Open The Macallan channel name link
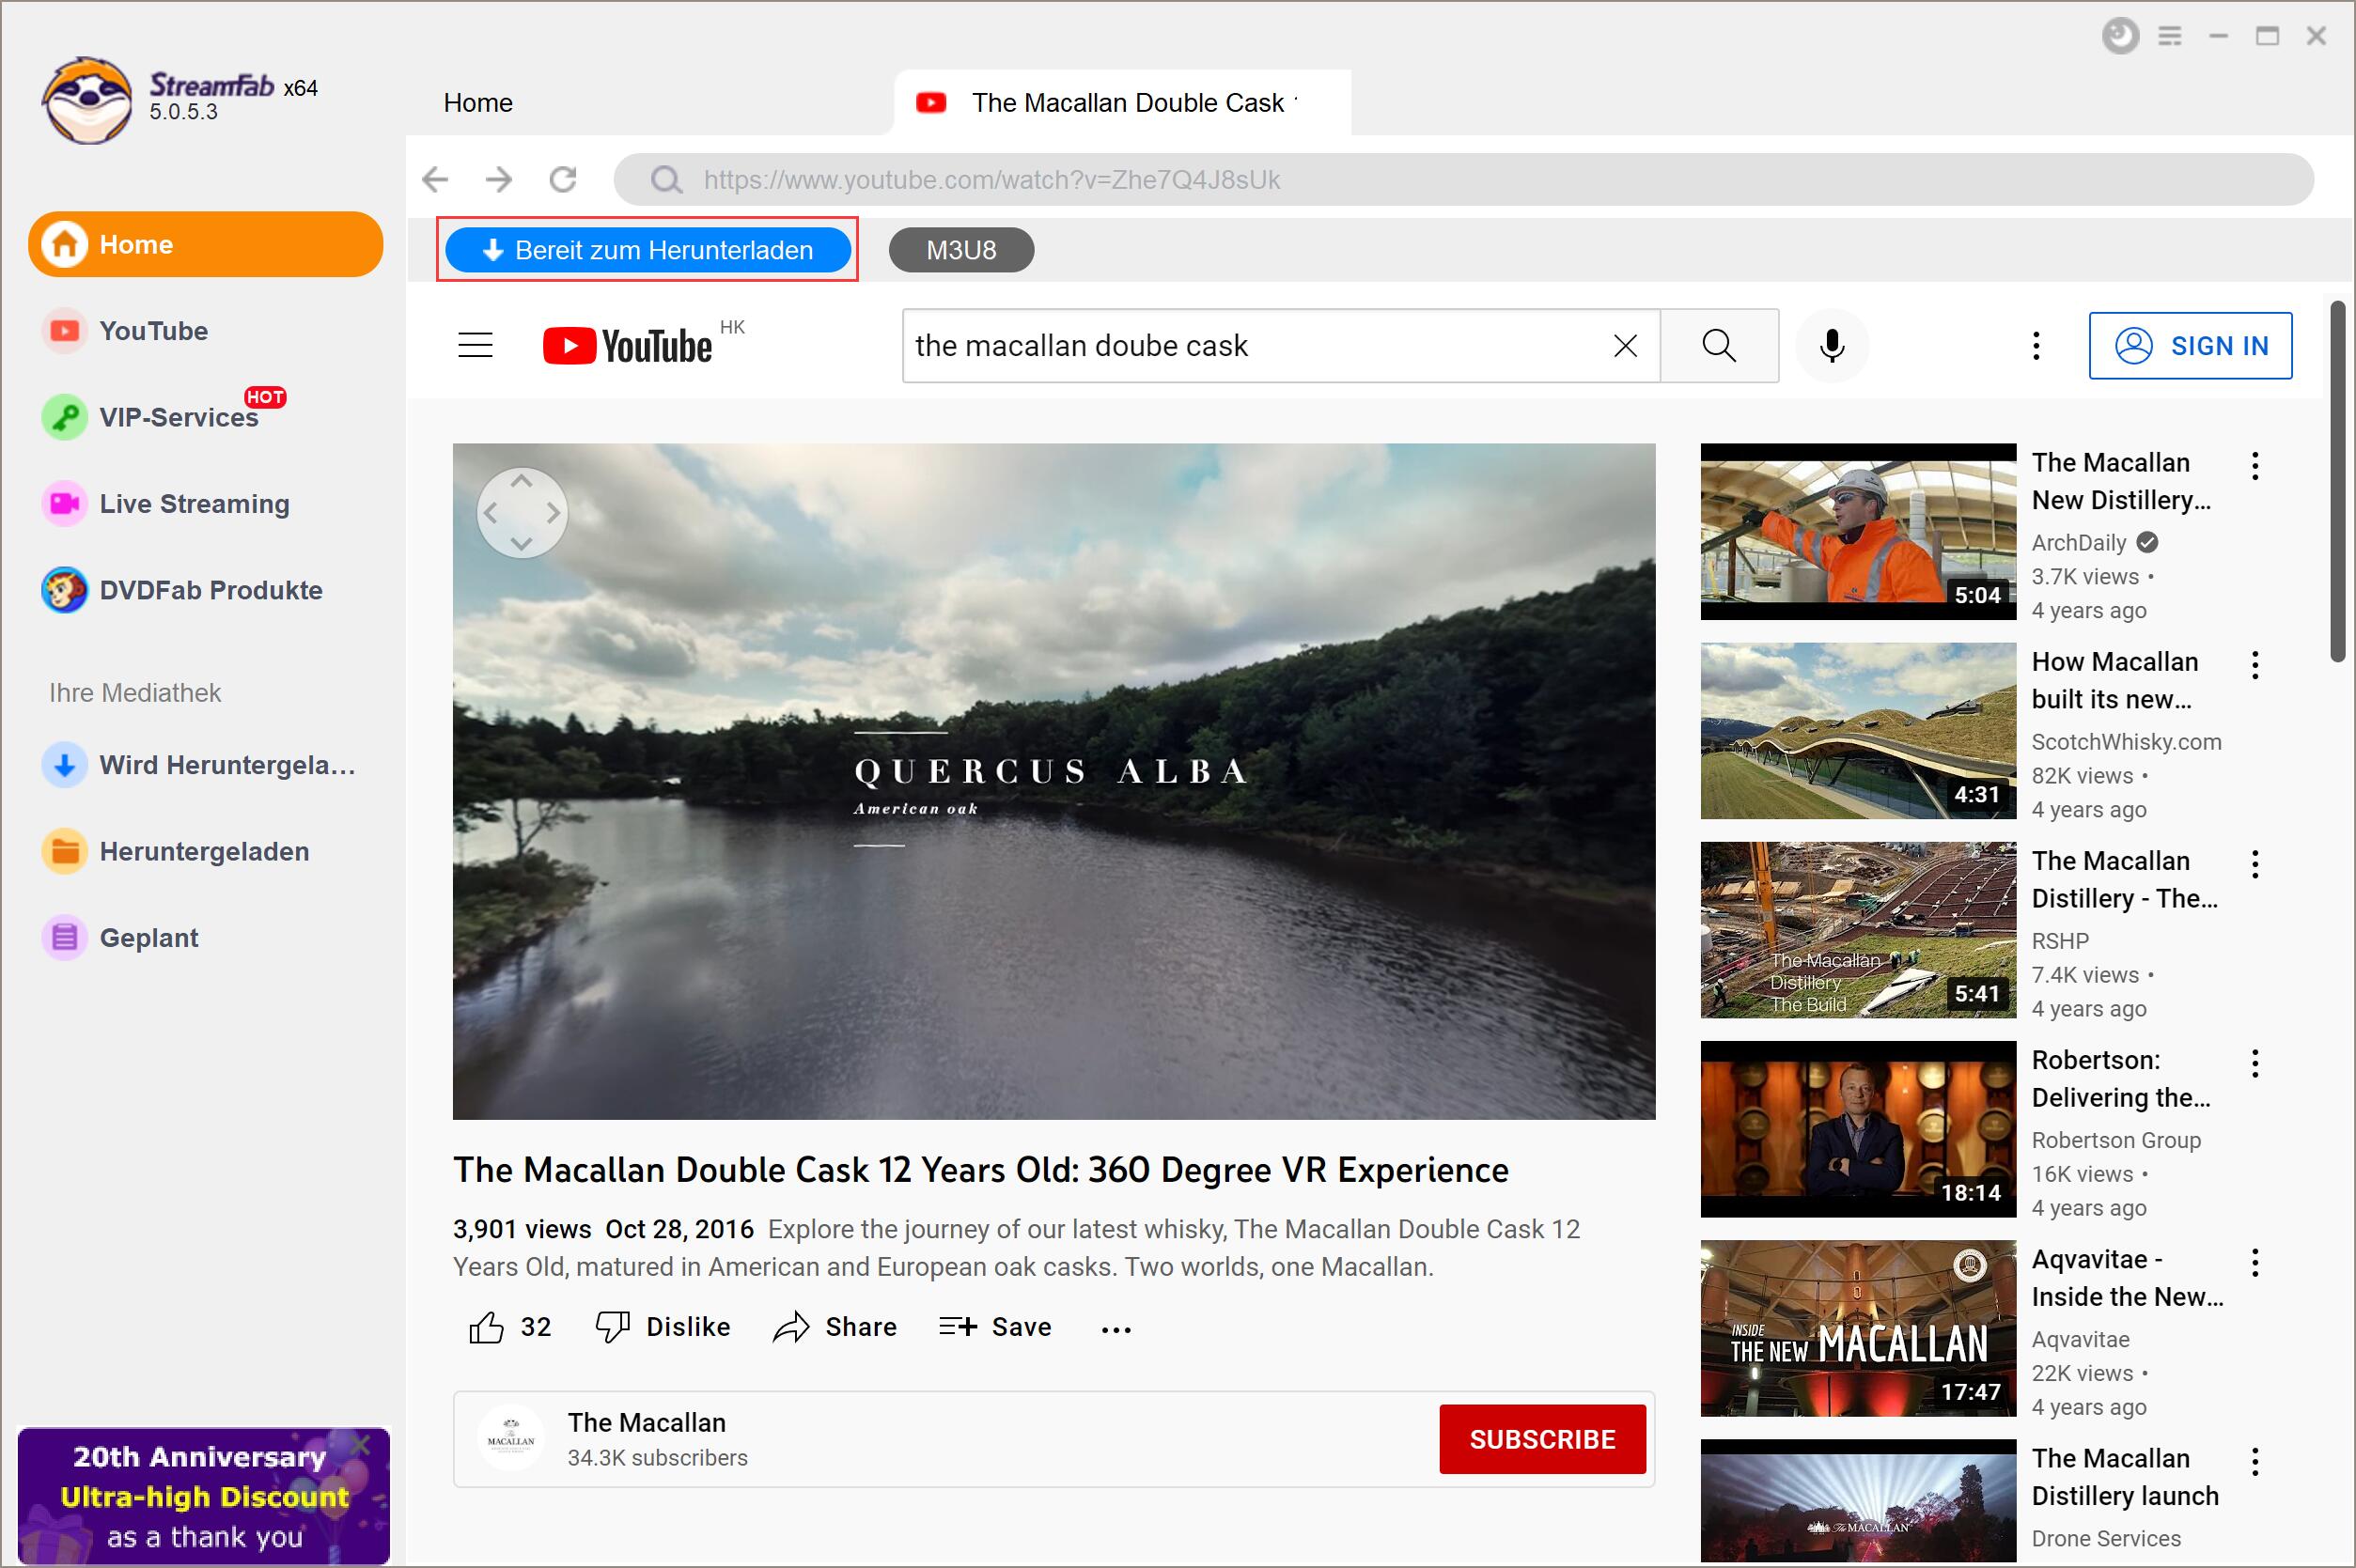 click(646, 1422)
